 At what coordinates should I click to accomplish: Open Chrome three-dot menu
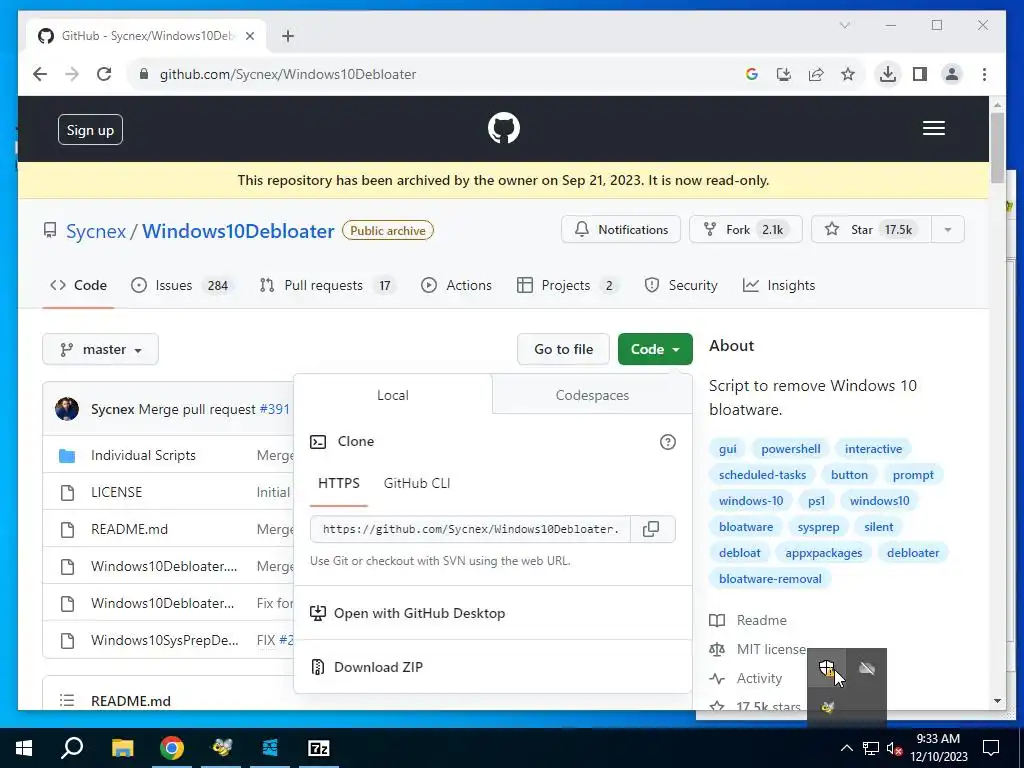[984, 74]
